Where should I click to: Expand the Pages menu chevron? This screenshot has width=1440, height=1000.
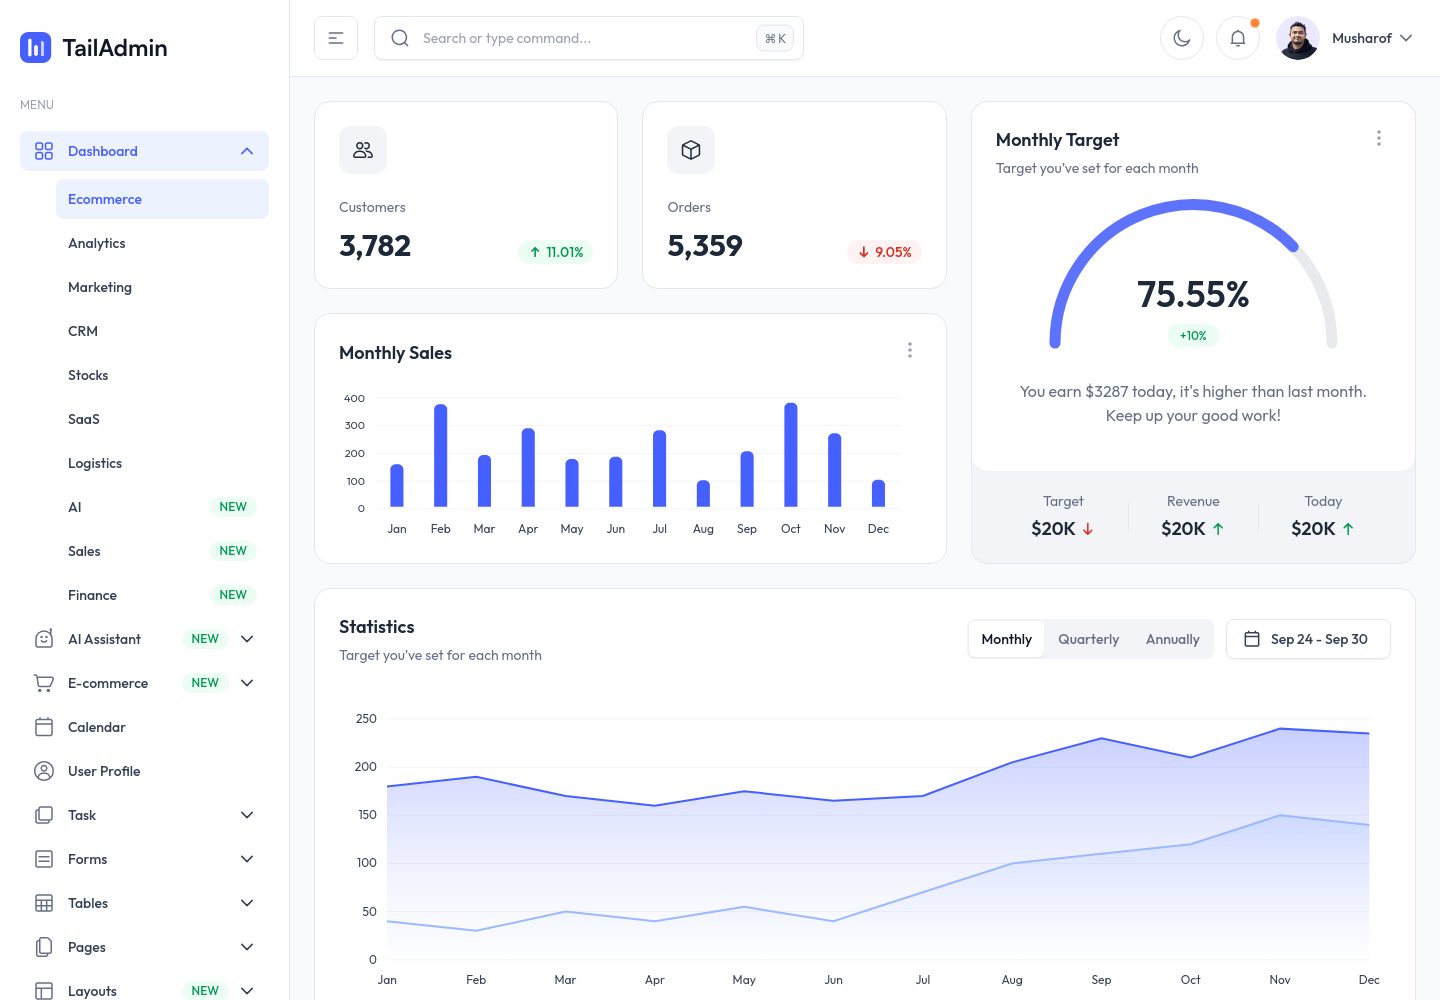247,947
